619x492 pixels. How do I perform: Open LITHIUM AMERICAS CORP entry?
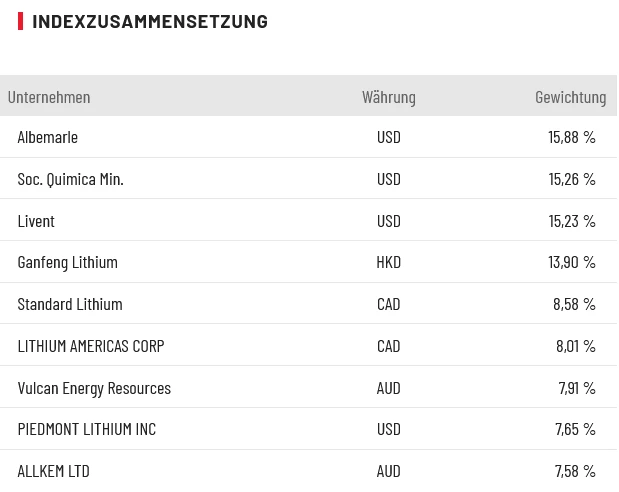click(x=91, y=346)
